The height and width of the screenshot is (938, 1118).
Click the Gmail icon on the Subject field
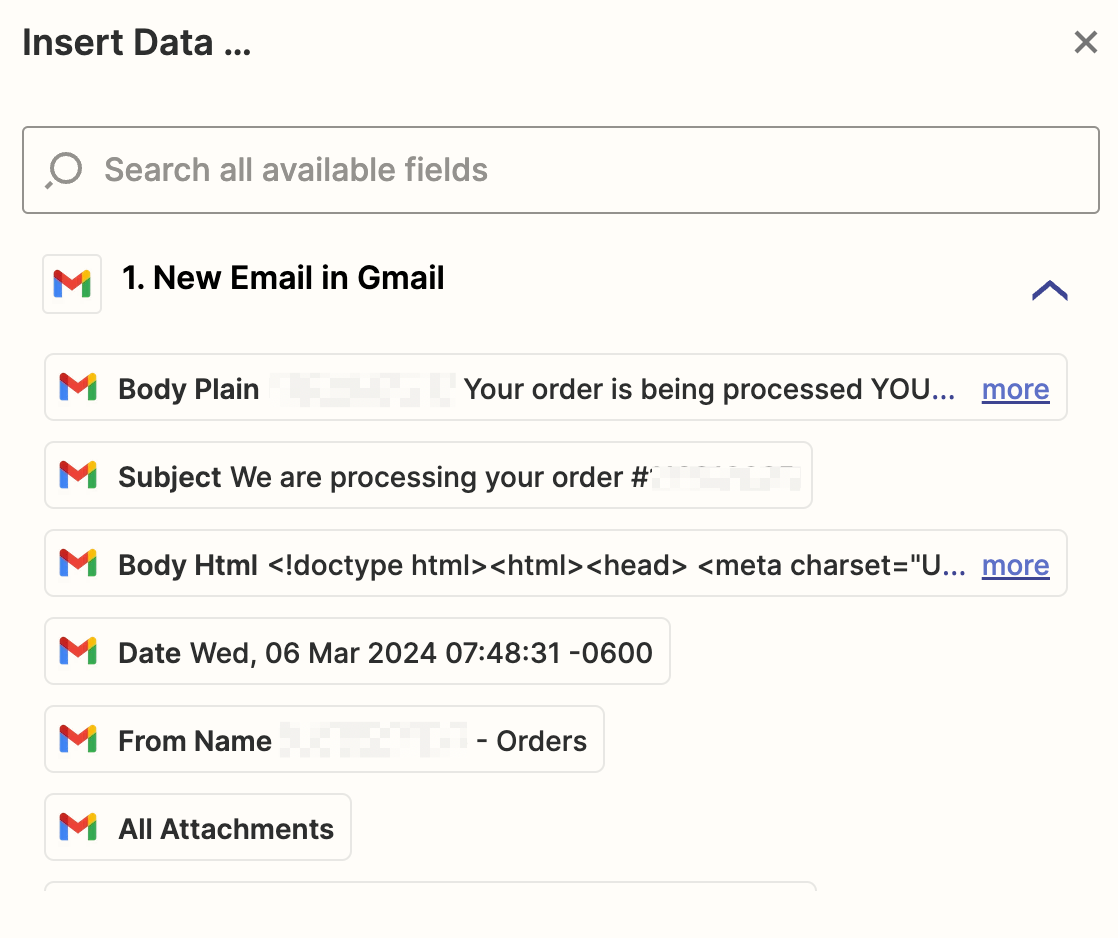78,476
